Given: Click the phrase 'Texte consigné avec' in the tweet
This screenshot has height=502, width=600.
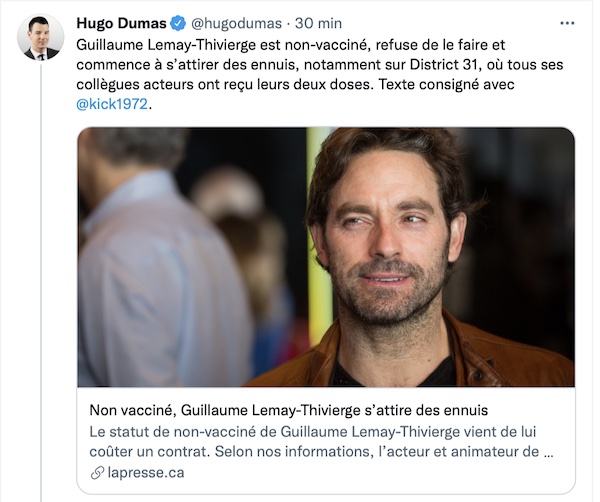Looking at the screenshot, I should pos(446,85).
